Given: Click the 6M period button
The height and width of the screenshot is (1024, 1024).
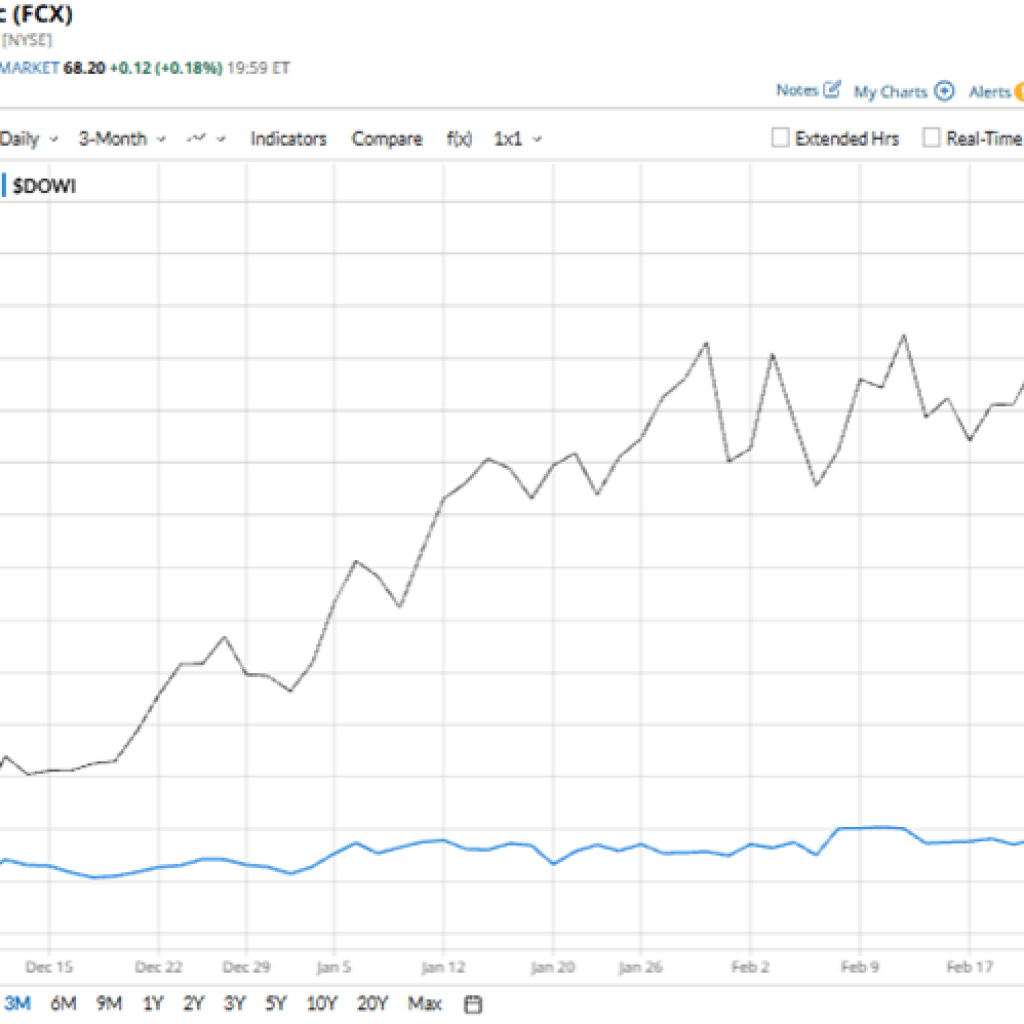Looking at the screenshot, I should coord(62,1003).
